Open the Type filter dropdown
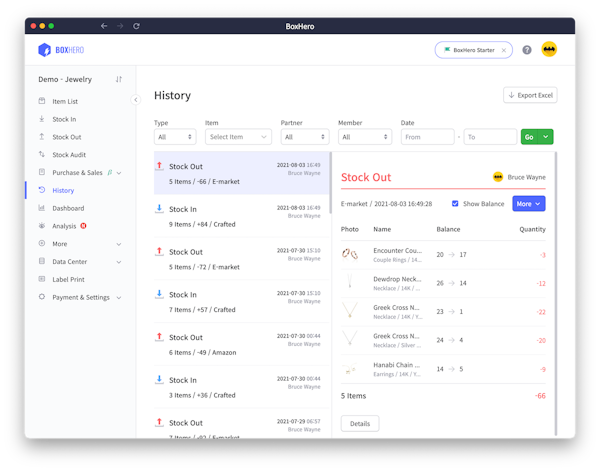This screenshot has width=600, height=471. coord(175,137)
